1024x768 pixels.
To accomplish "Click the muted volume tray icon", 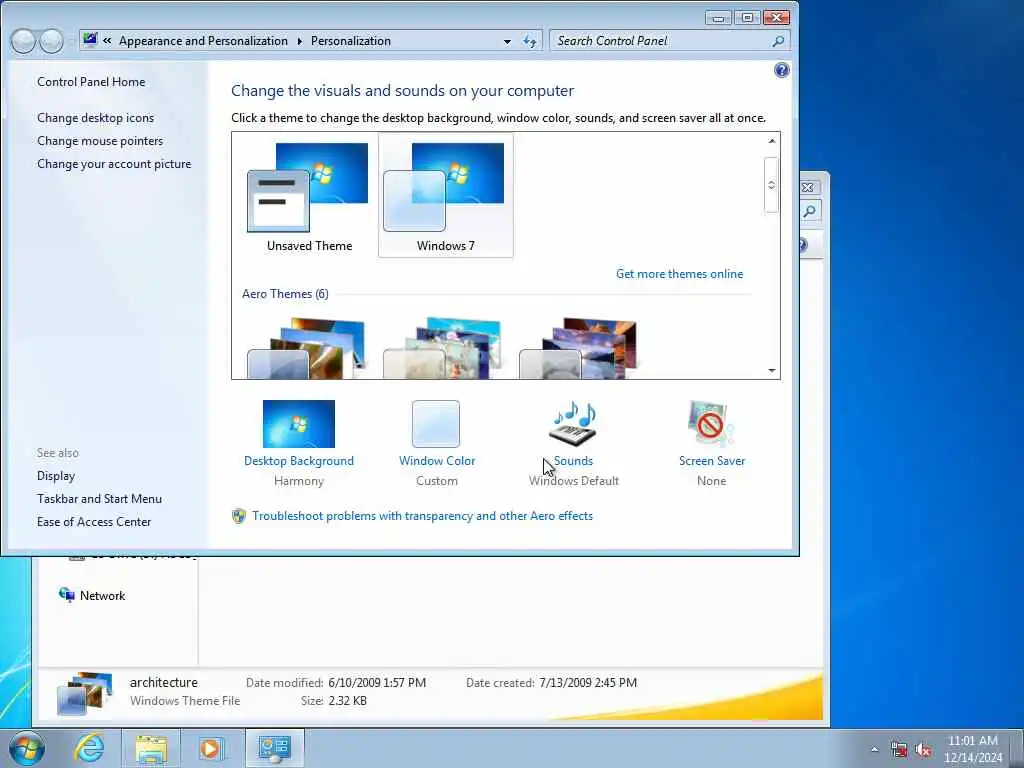I will [x=923, y=749].
